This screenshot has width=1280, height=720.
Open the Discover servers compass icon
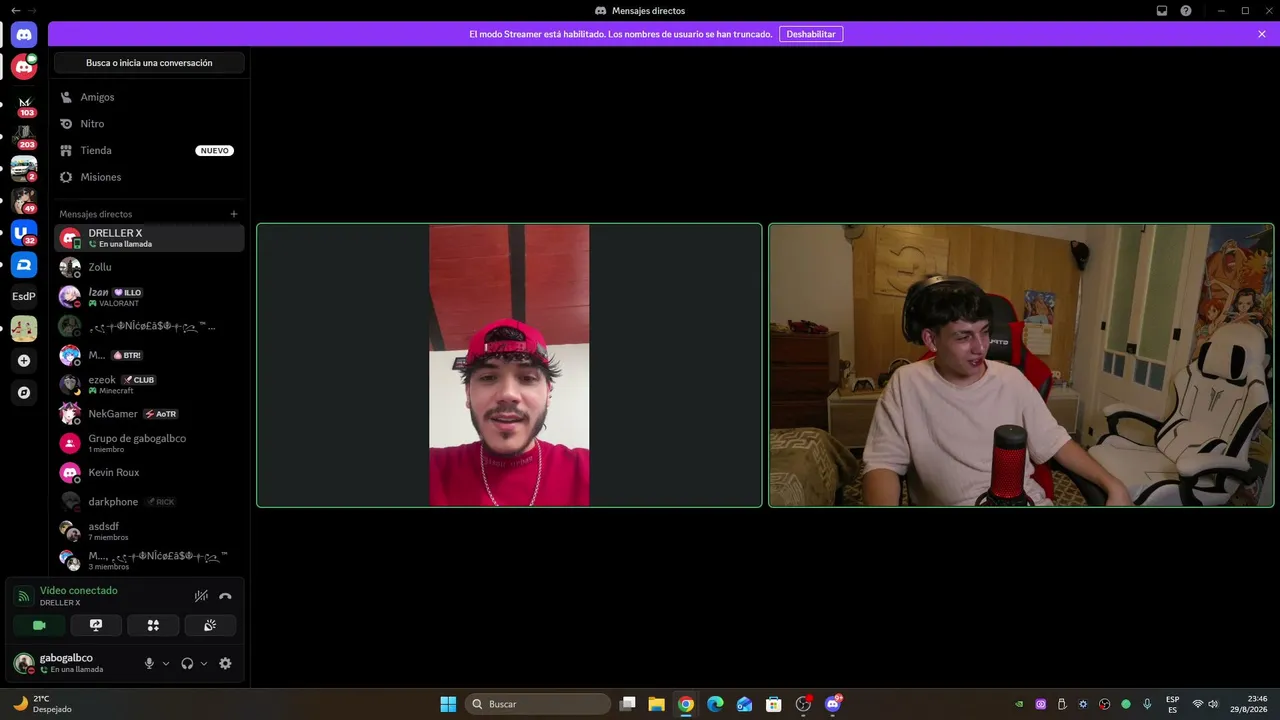click(24, 392)
